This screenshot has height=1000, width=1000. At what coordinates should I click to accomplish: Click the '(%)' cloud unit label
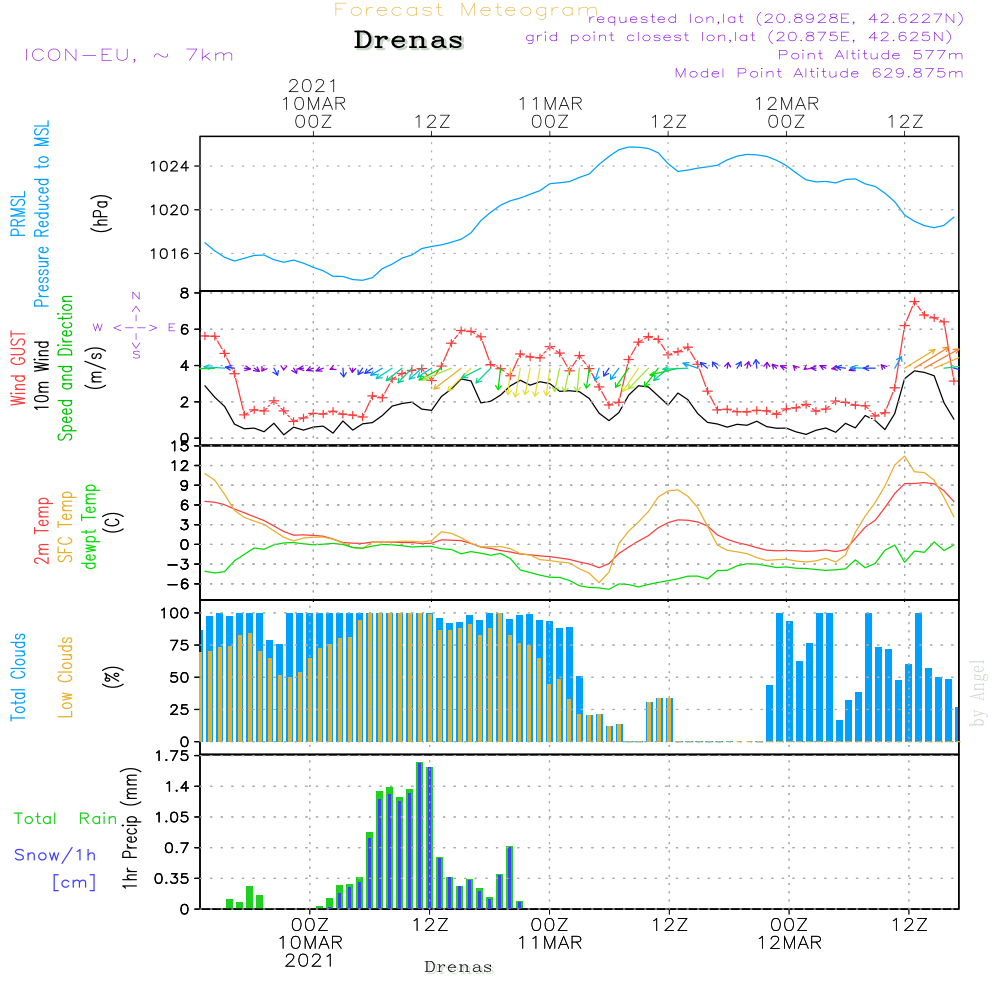pos(112,677)
